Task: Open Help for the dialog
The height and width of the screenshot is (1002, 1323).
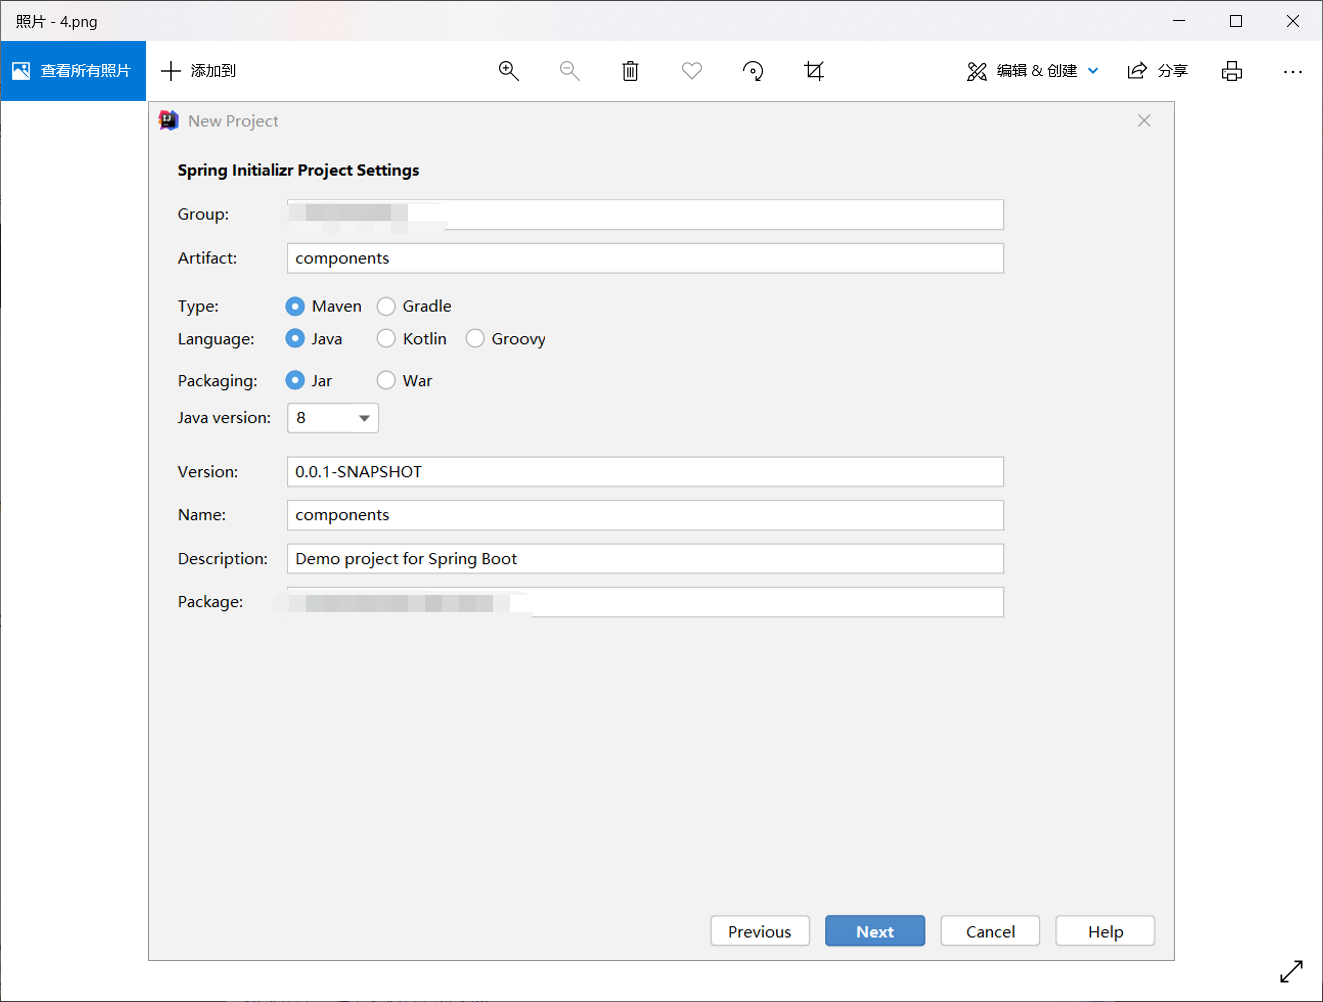Action: (x=1105, y=931)
